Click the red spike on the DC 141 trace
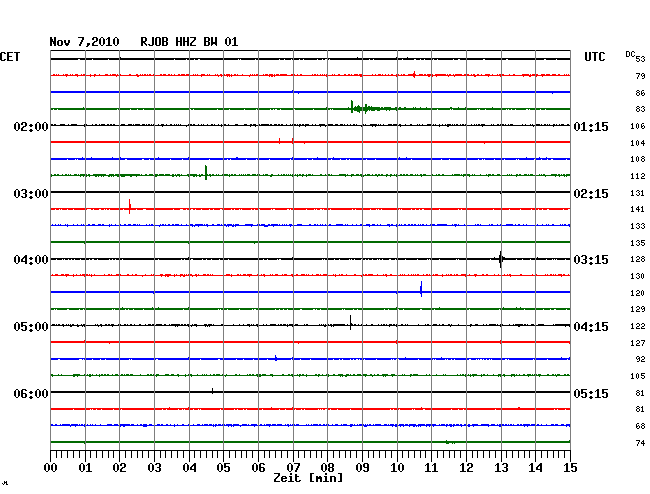This screenshot has width=650, height=494. pyautogui.click(x=130, y=206)
